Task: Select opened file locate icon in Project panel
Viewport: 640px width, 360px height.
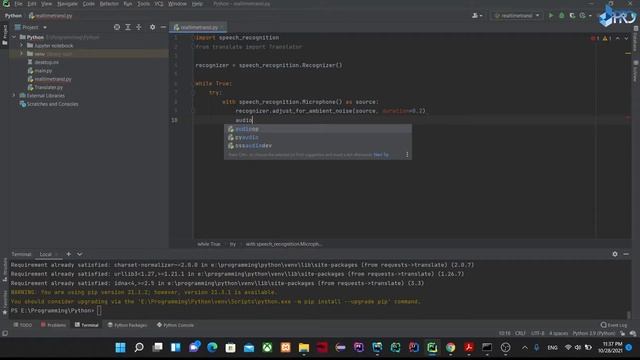Action: click(x=117, y=27)
